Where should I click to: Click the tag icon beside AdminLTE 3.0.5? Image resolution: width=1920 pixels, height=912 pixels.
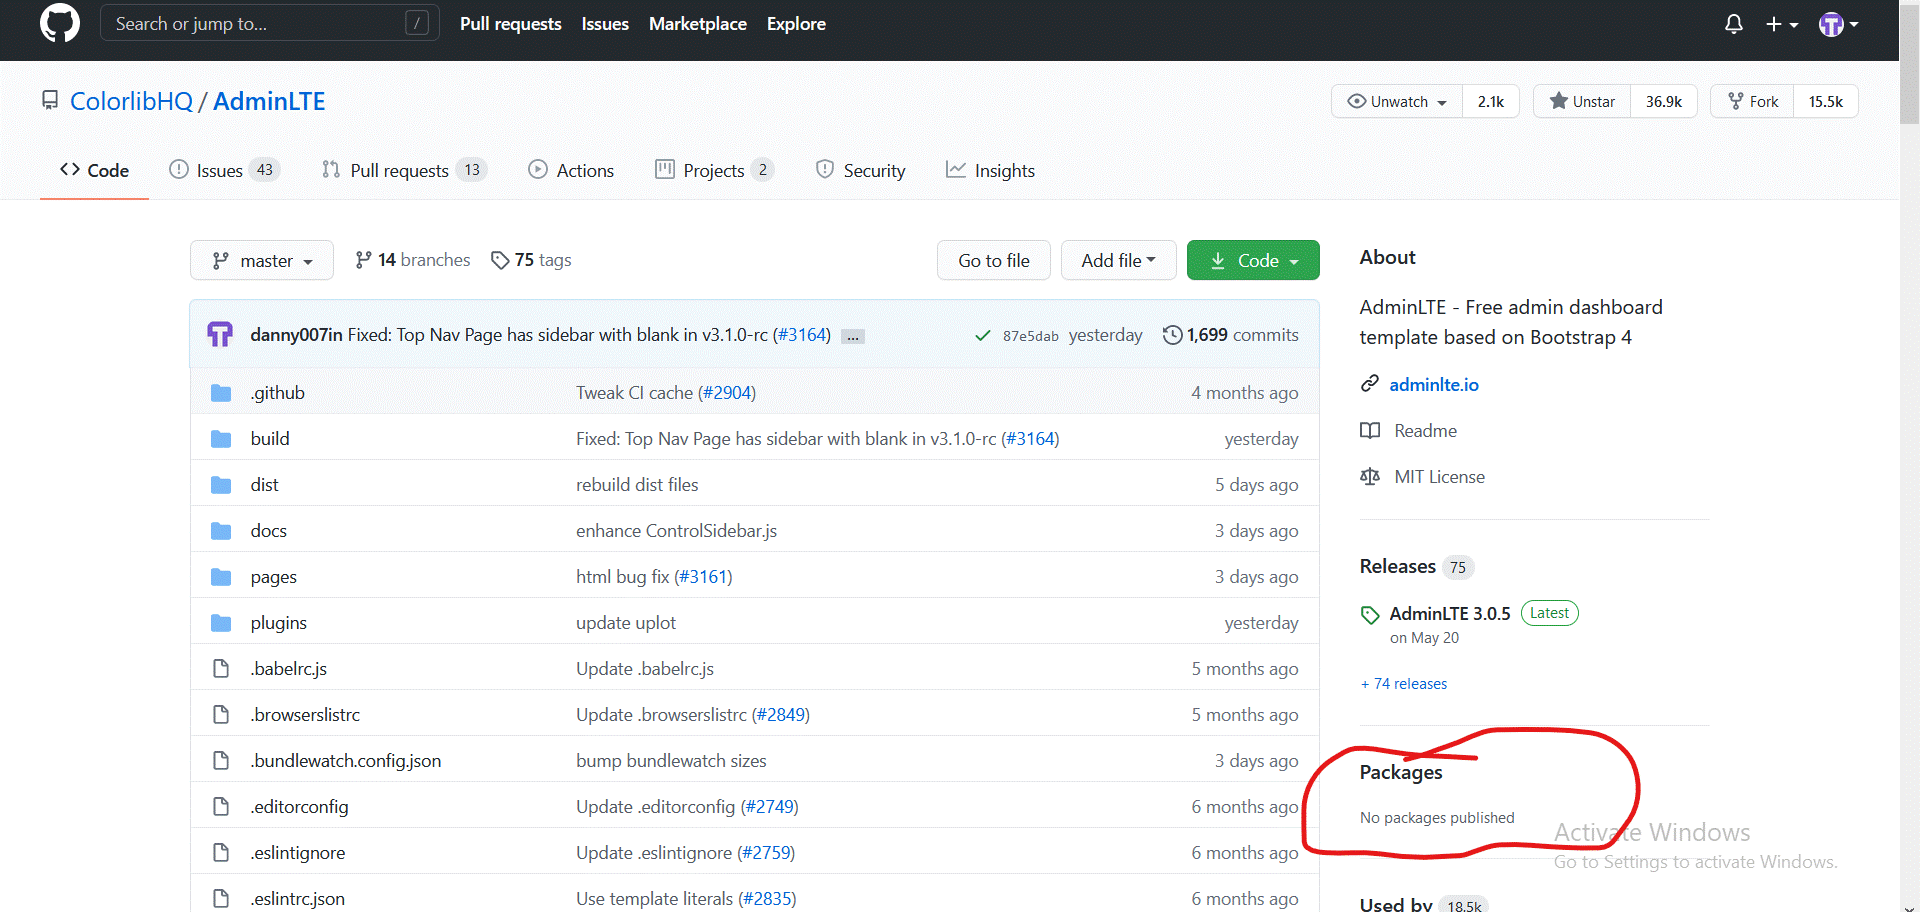click(x=1369, y=613)
